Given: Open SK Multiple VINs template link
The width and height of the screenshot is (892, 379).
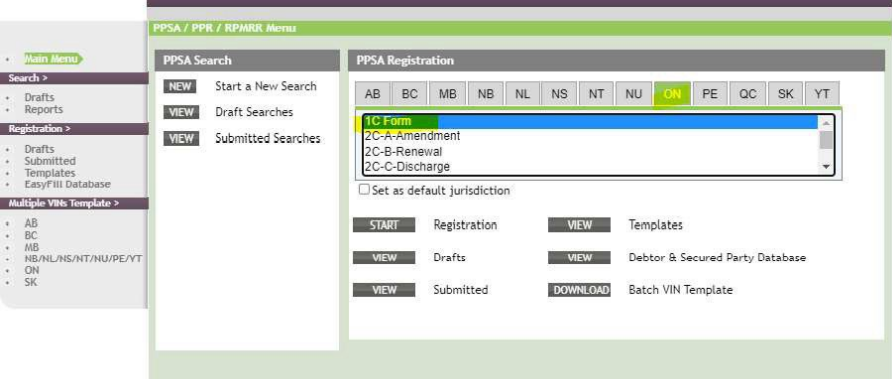Looking at the screenshot, I should 31,282.
